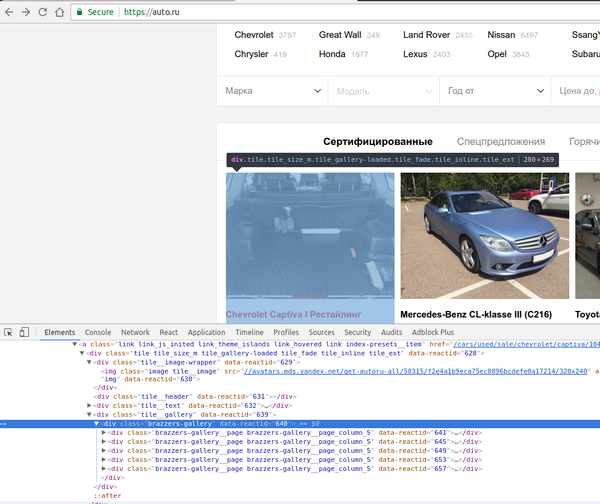Switch to the Console tab in DevTools

98,332
